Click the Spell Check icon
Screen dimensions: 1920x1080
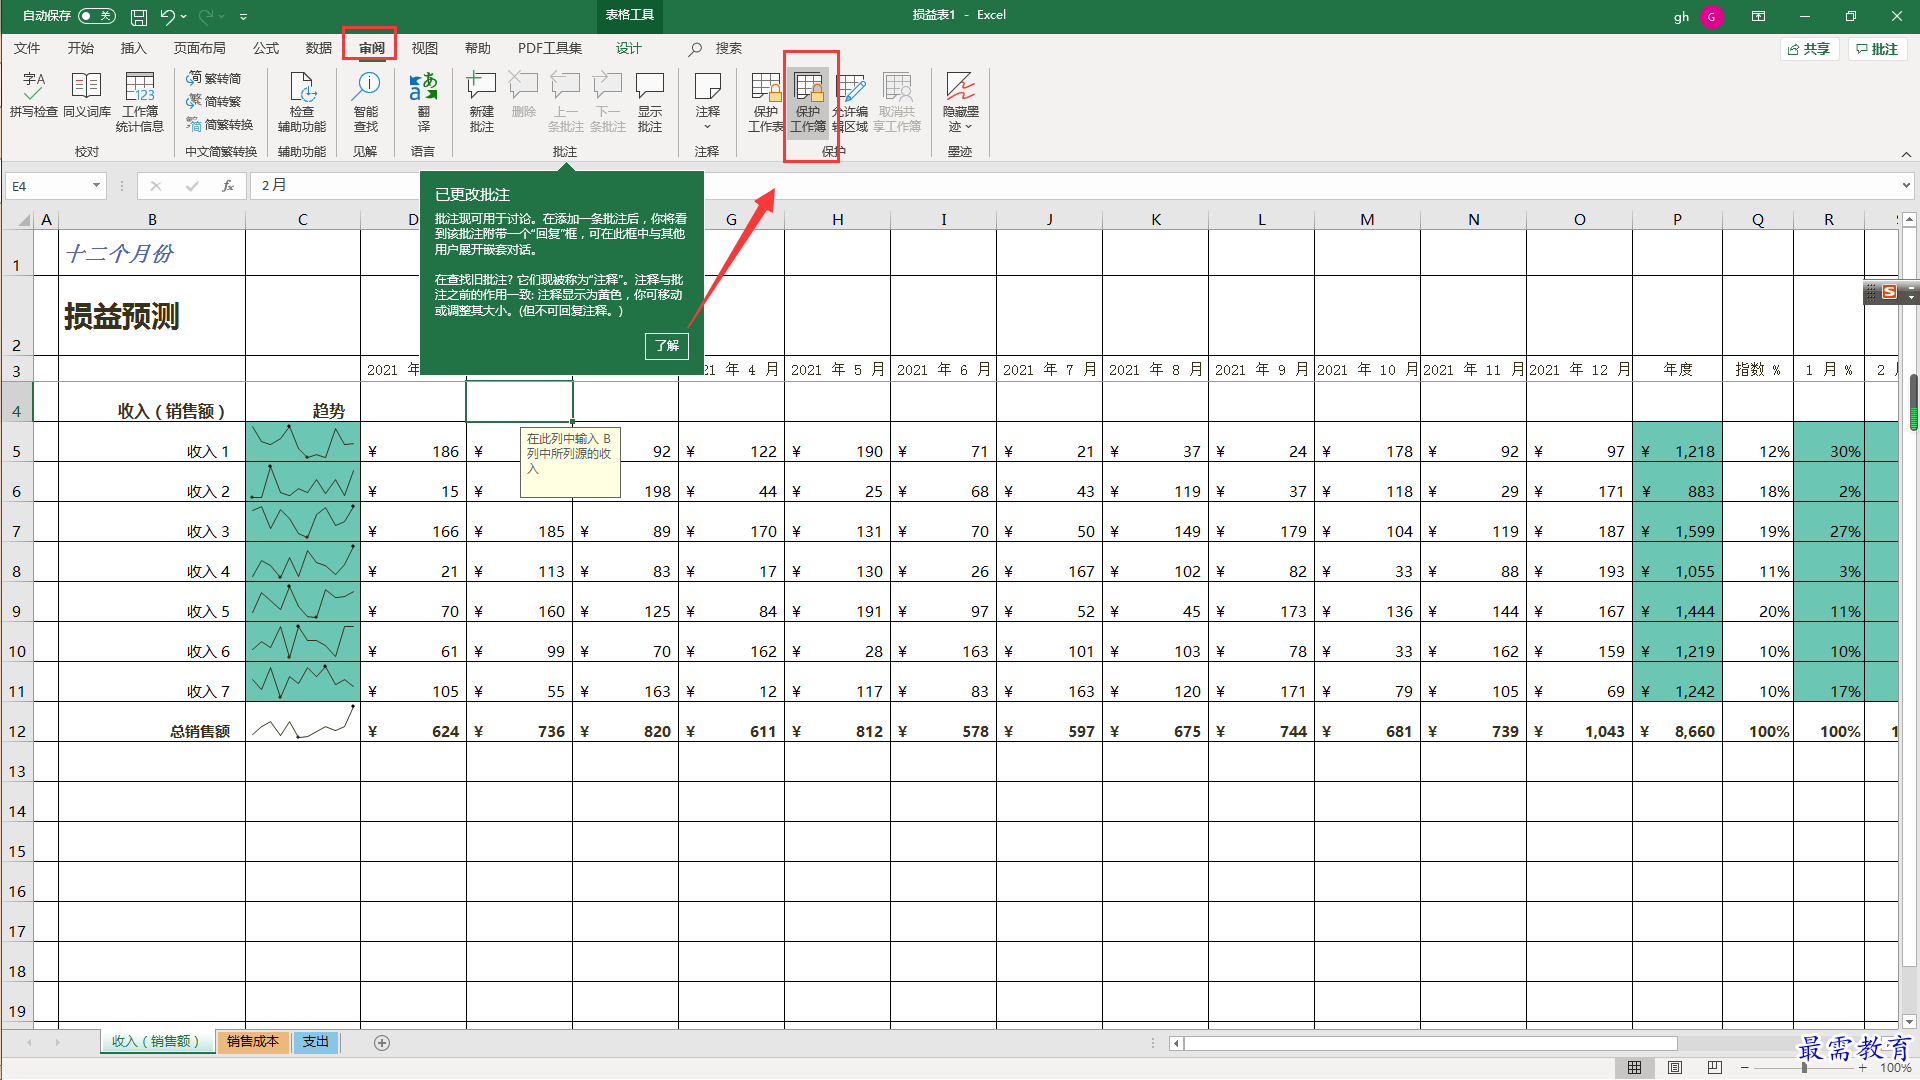33,96
